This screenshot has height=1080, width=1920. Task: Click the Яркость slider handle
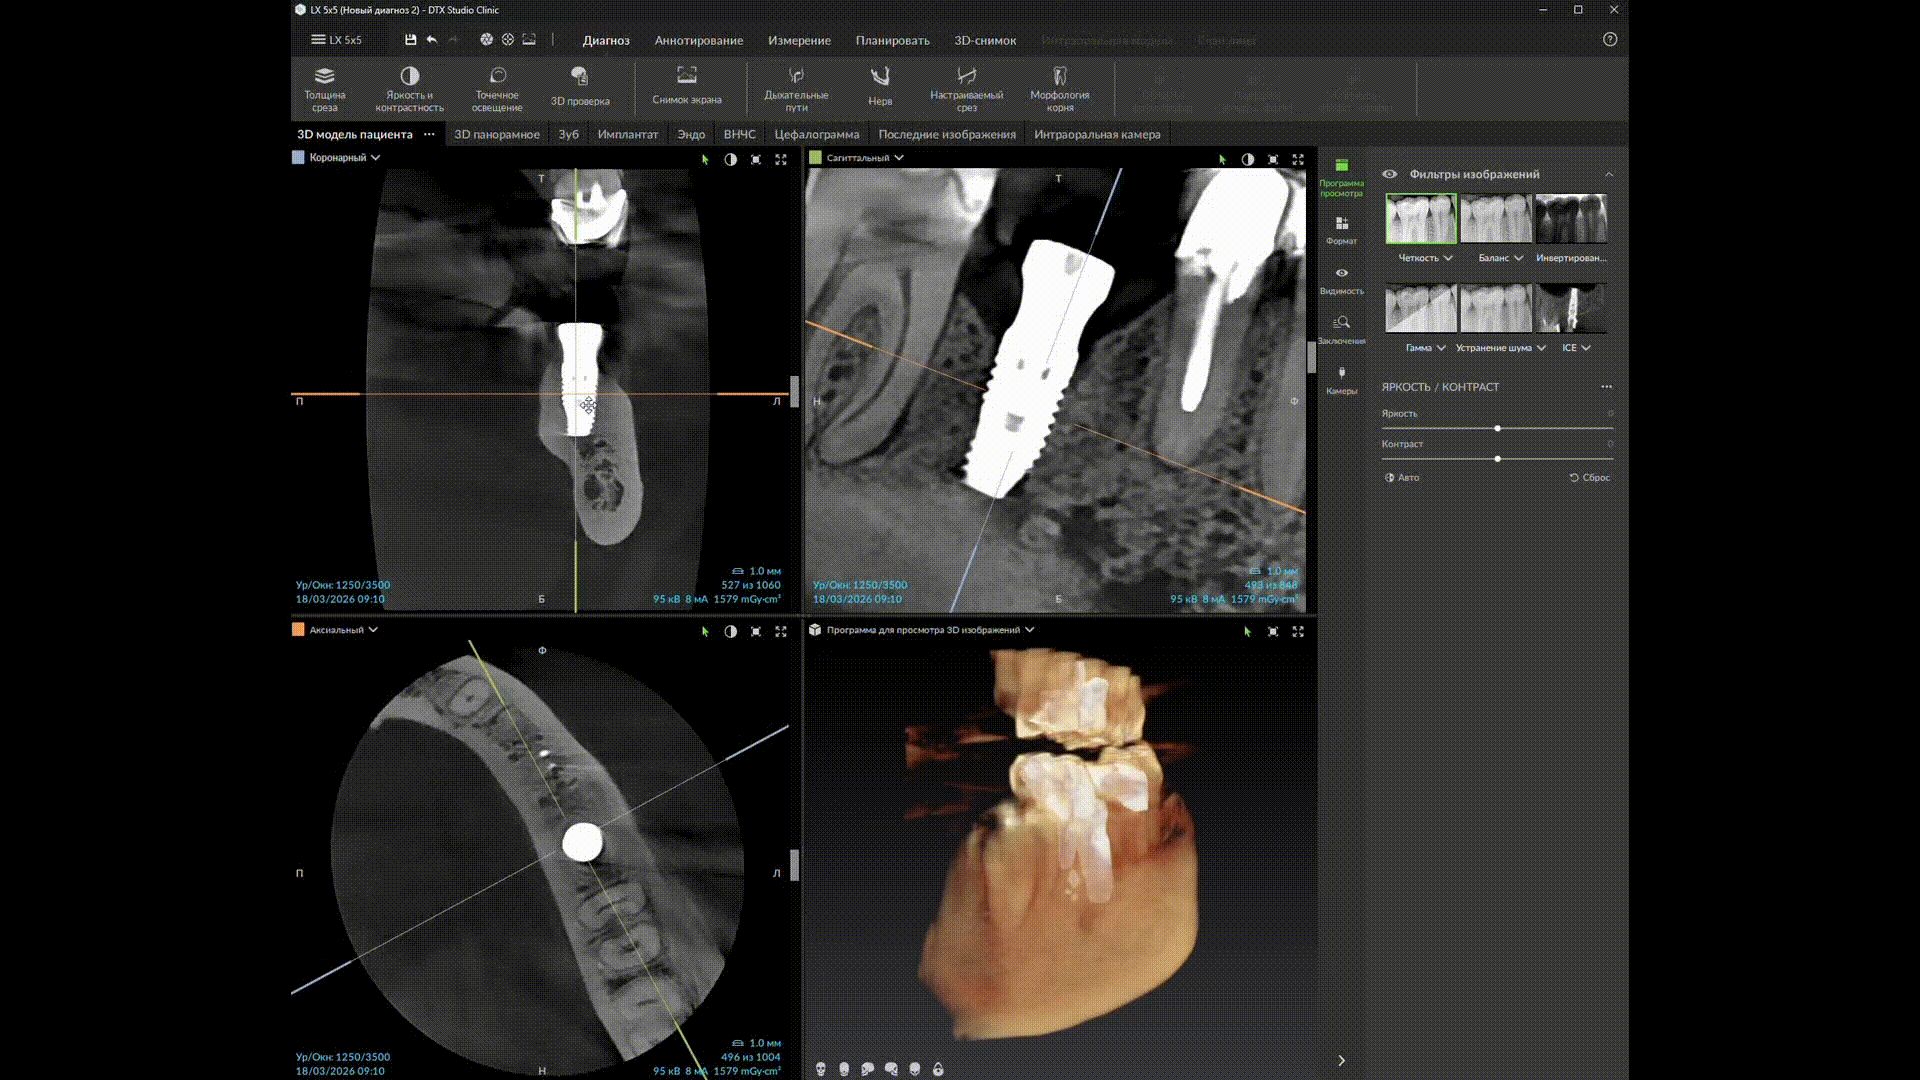1497,428
